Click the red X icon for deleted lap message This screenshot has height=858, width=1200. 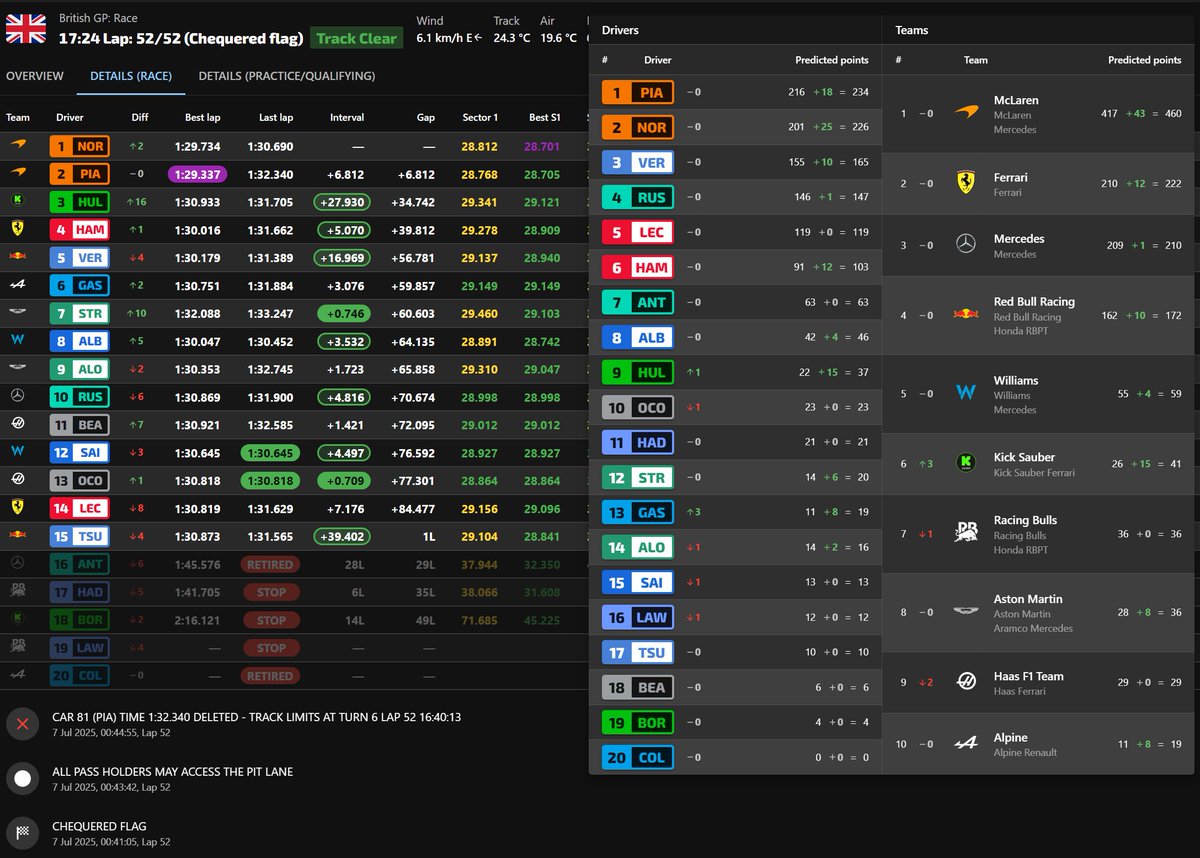(23, 724)
